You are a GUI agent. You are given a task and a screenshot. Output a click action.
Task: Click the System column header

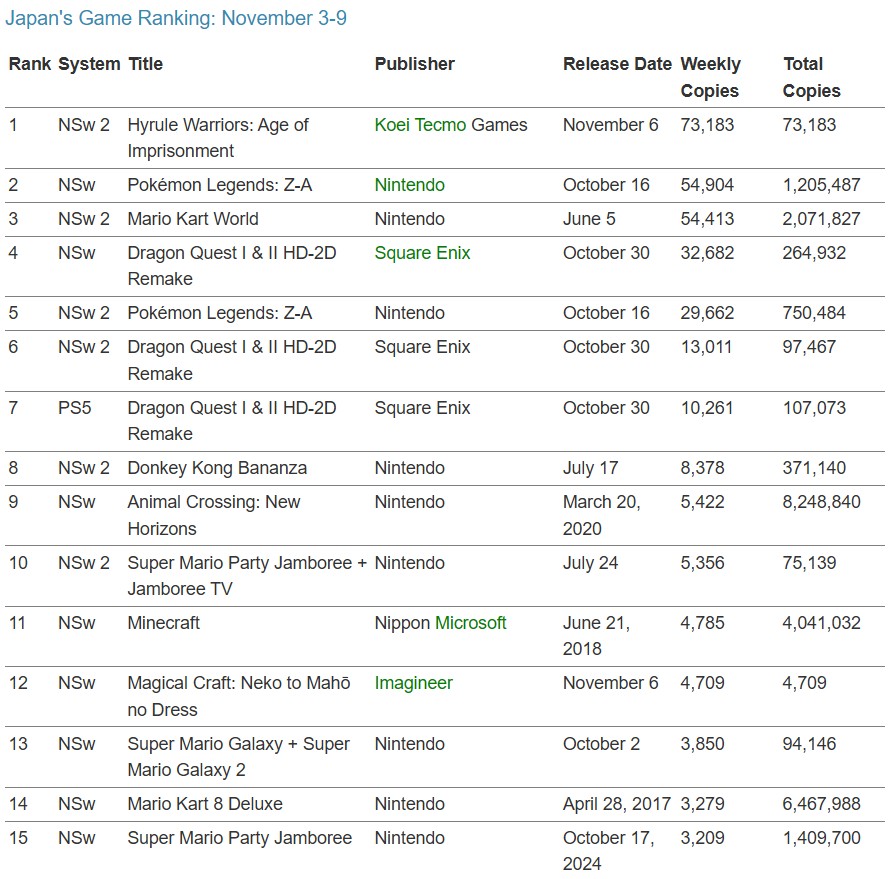89,64
